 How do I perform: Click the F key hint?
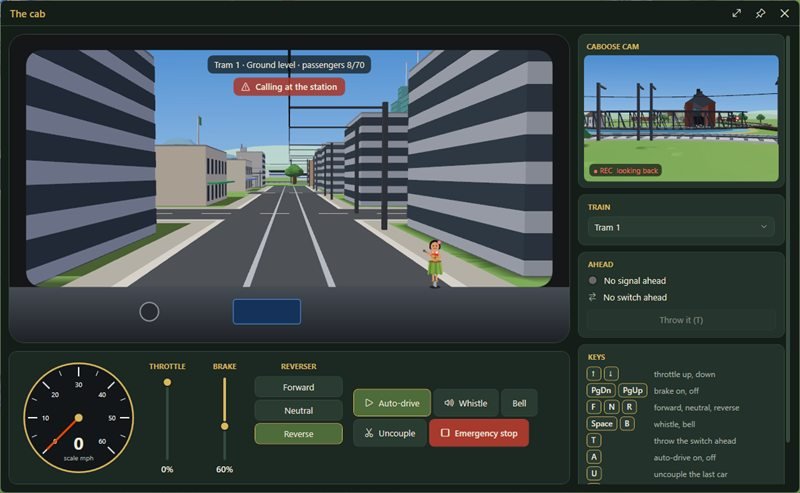pos(593,407)
